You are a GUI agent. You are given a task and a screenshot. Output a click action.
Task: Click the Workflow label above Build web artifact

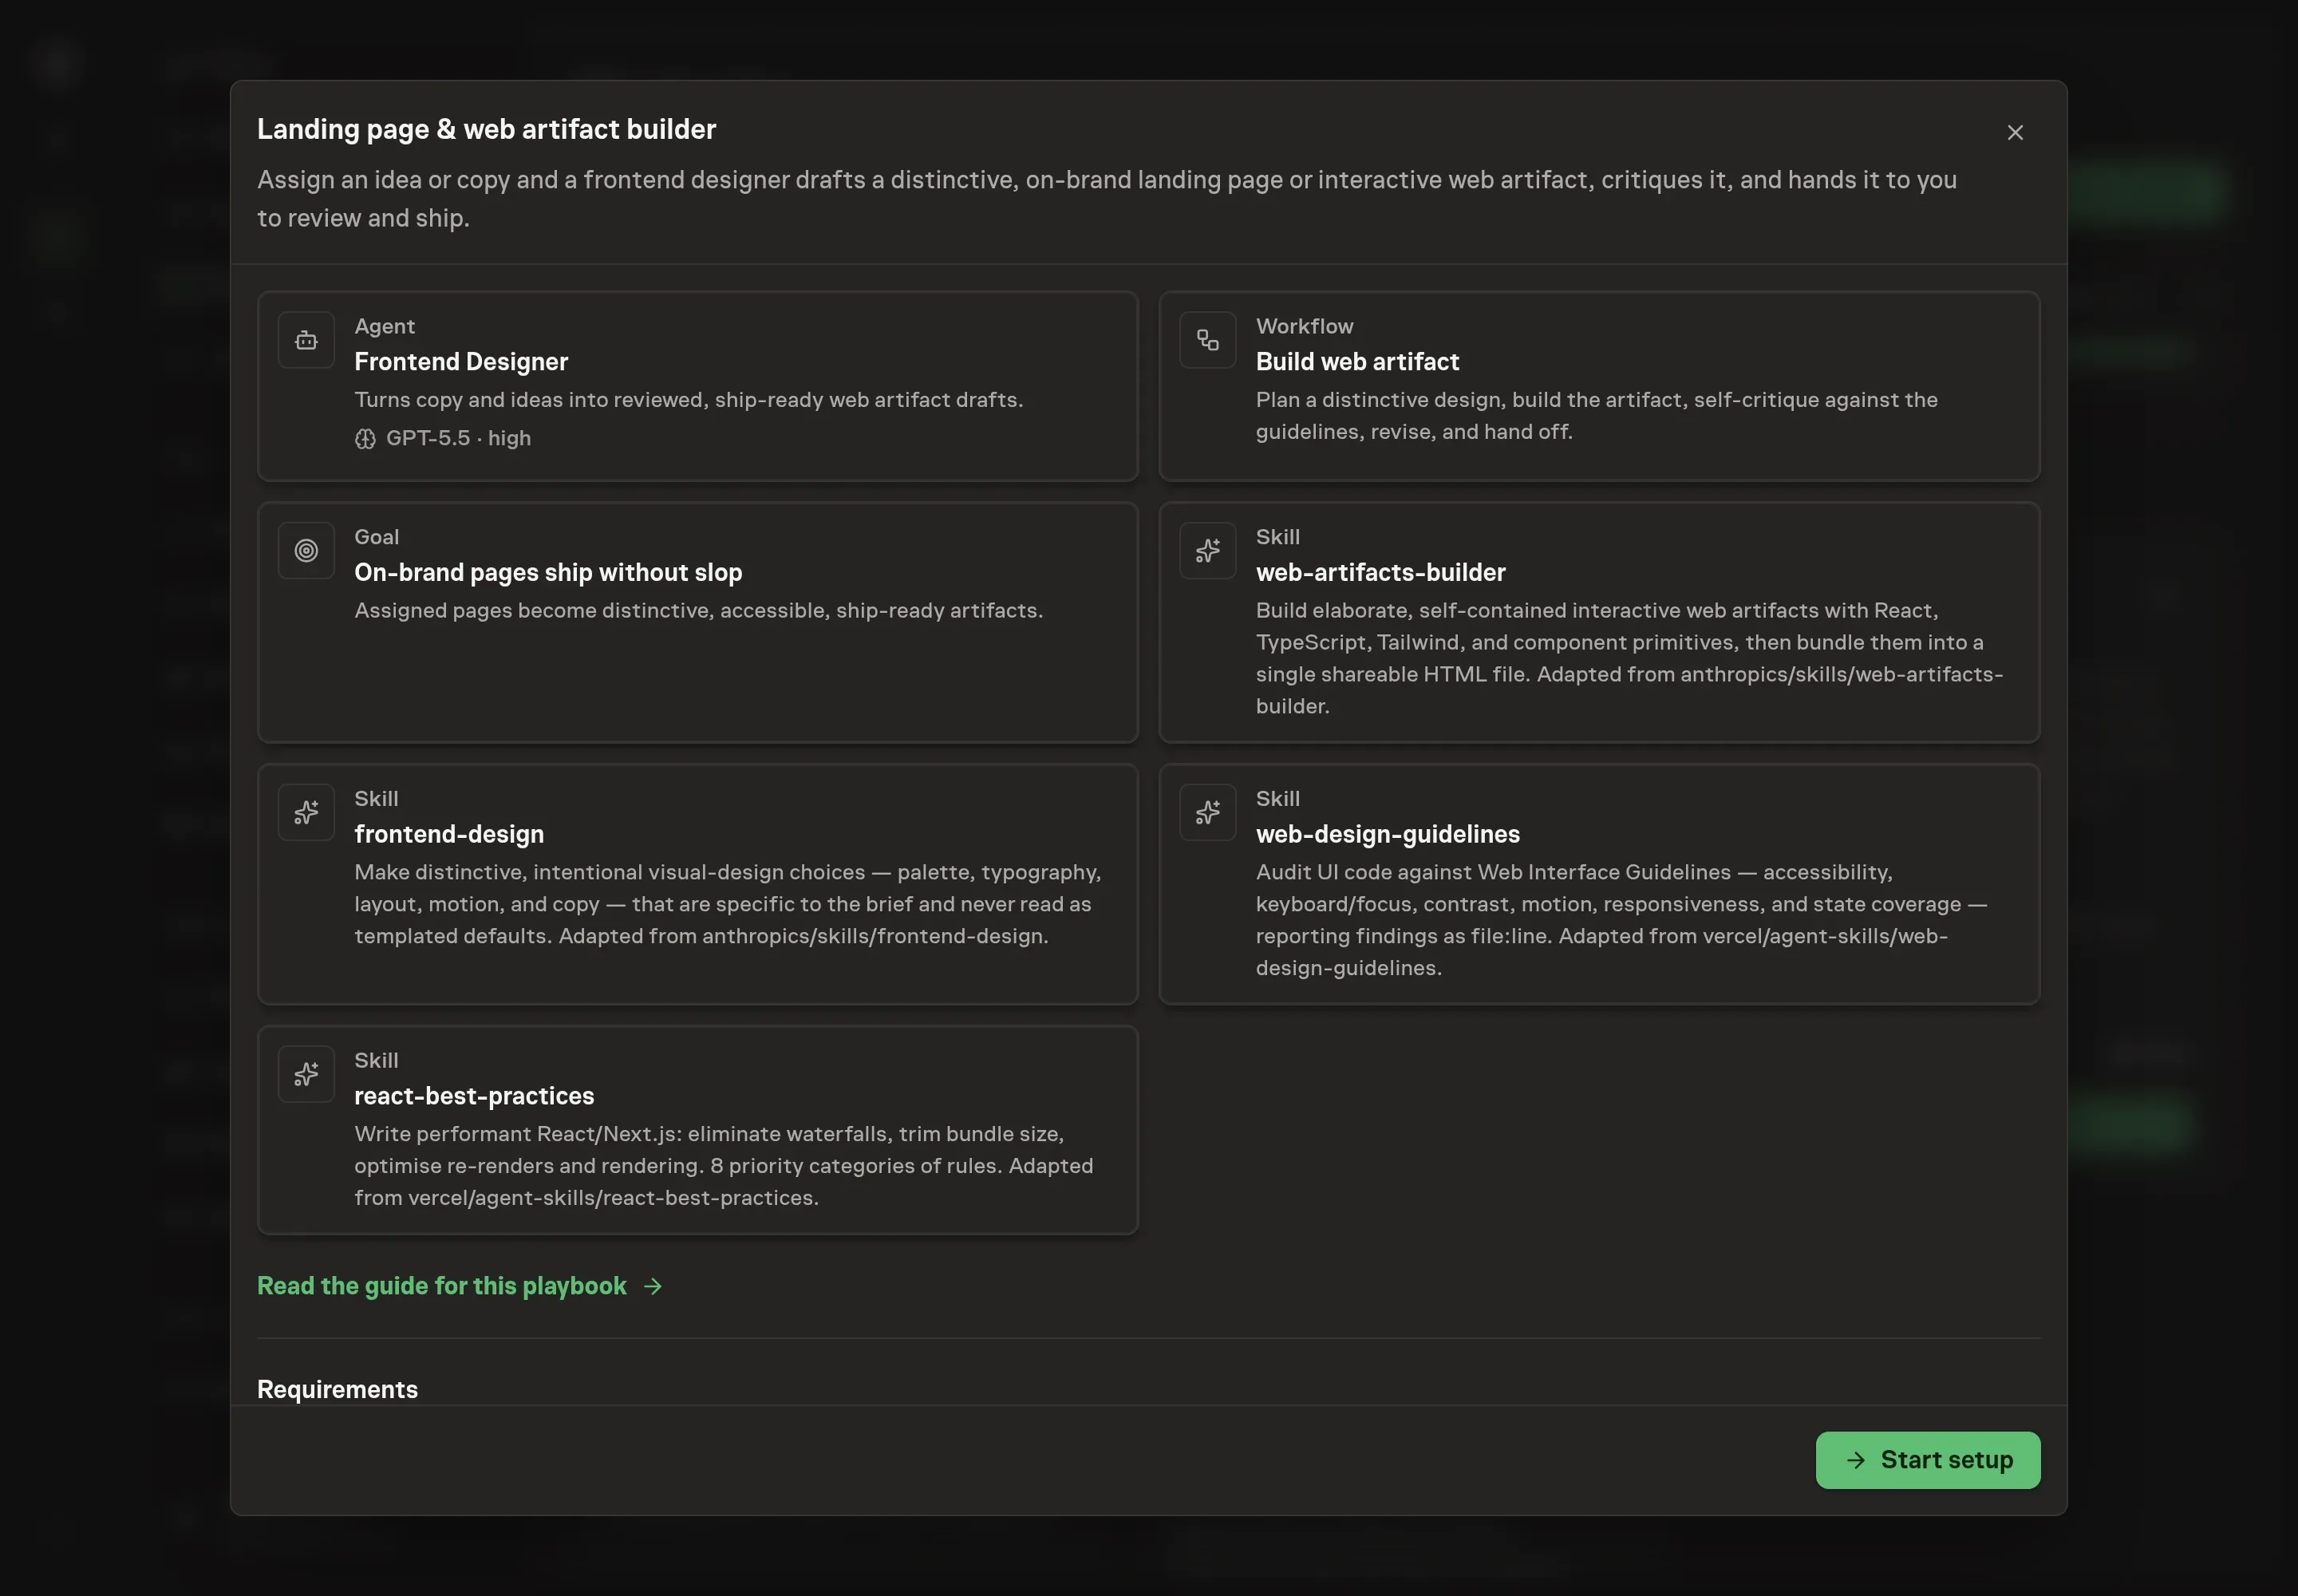tap(1304, 327)
